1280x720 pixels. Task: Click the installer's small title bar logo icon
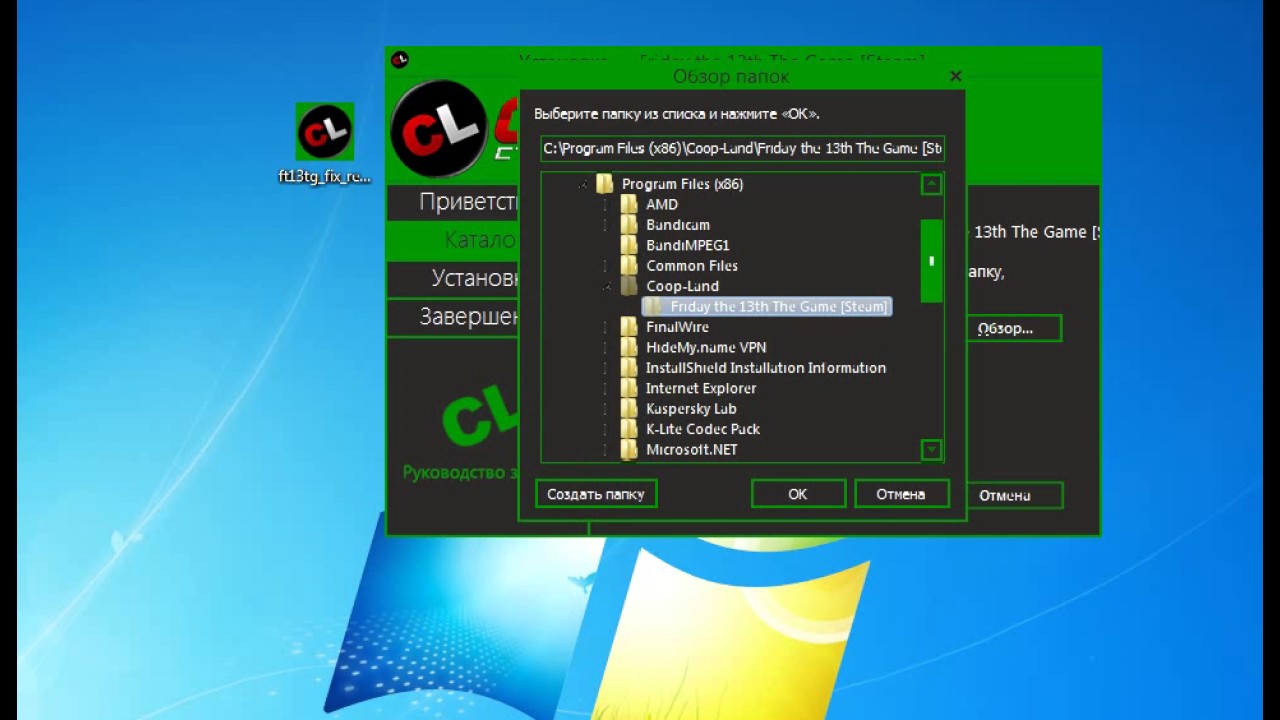point(400,60)
